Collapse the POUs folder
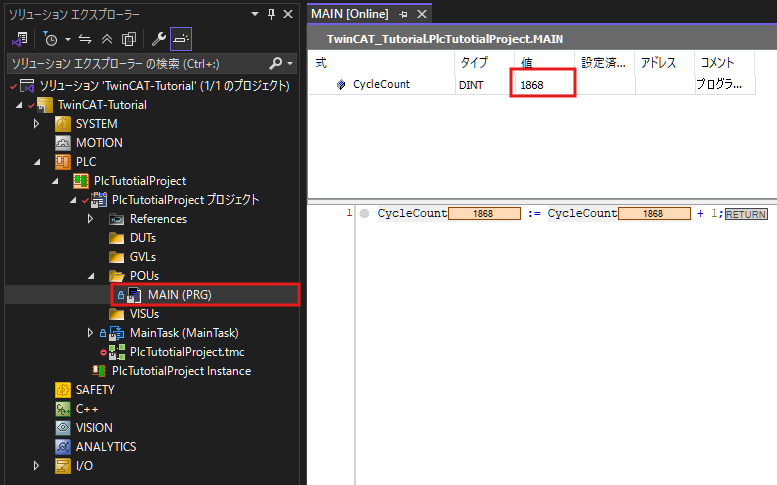Image resolution: width=777 pixels, height=485 pixels. coord(91,276)
